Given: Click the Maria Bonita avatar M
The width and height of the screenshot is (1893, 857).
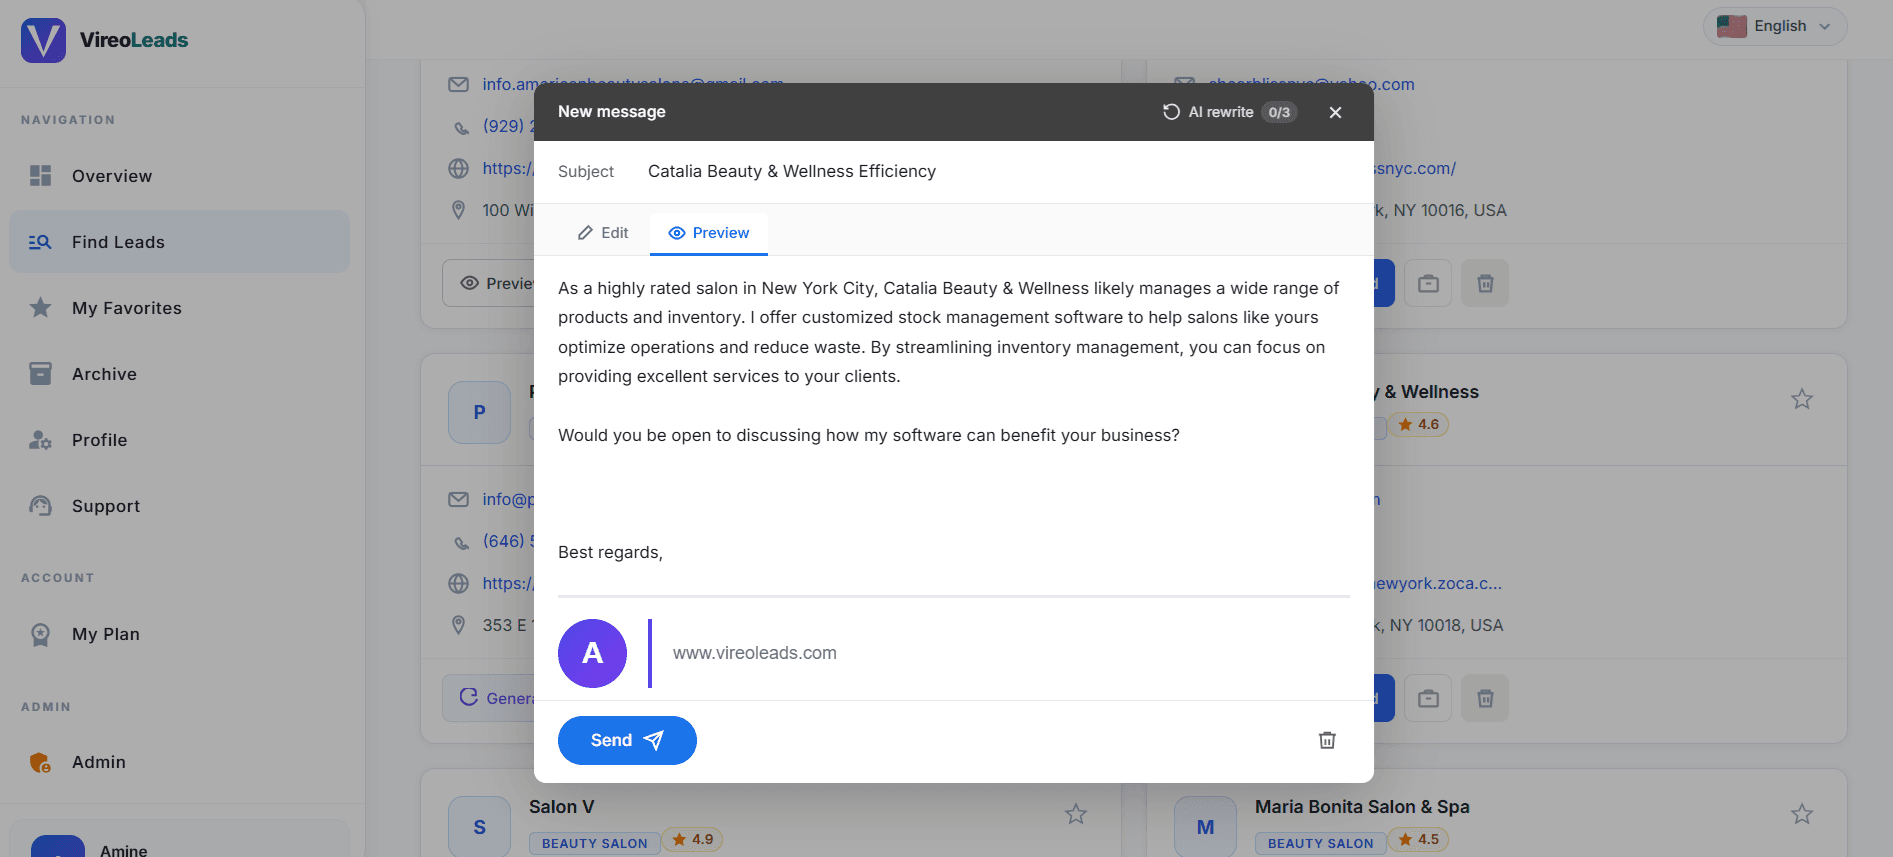Looking at the screenshot, I should click(x=1205, y=827).
